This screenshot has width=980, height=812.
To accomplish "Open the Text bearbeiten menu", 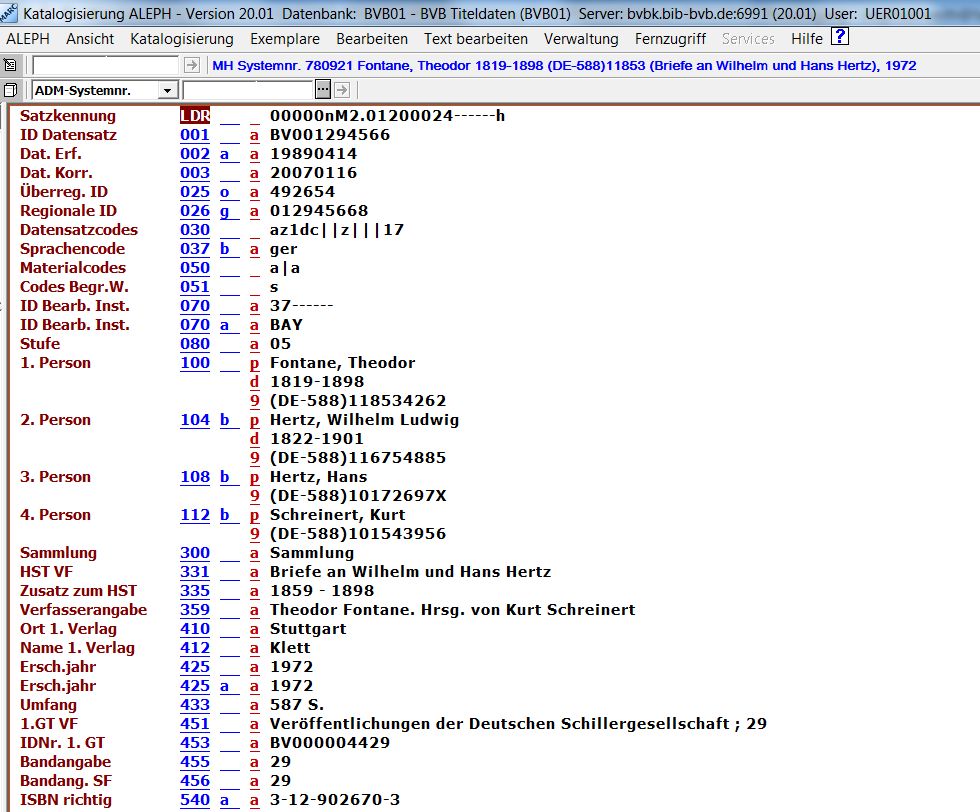I will coord(475,39).
